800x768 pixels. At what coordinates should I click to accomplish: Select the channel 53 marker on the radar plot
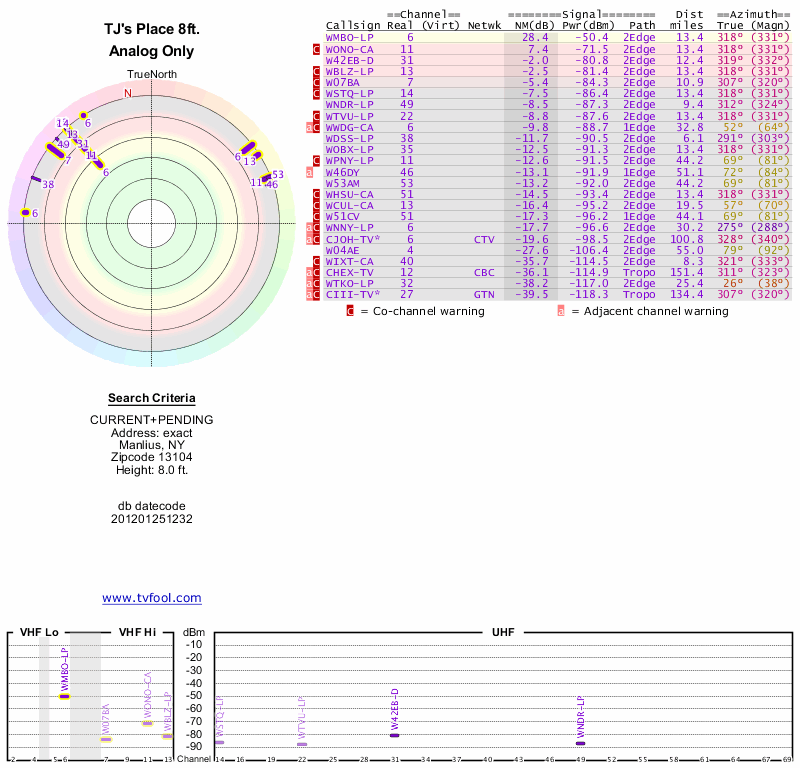266,177
